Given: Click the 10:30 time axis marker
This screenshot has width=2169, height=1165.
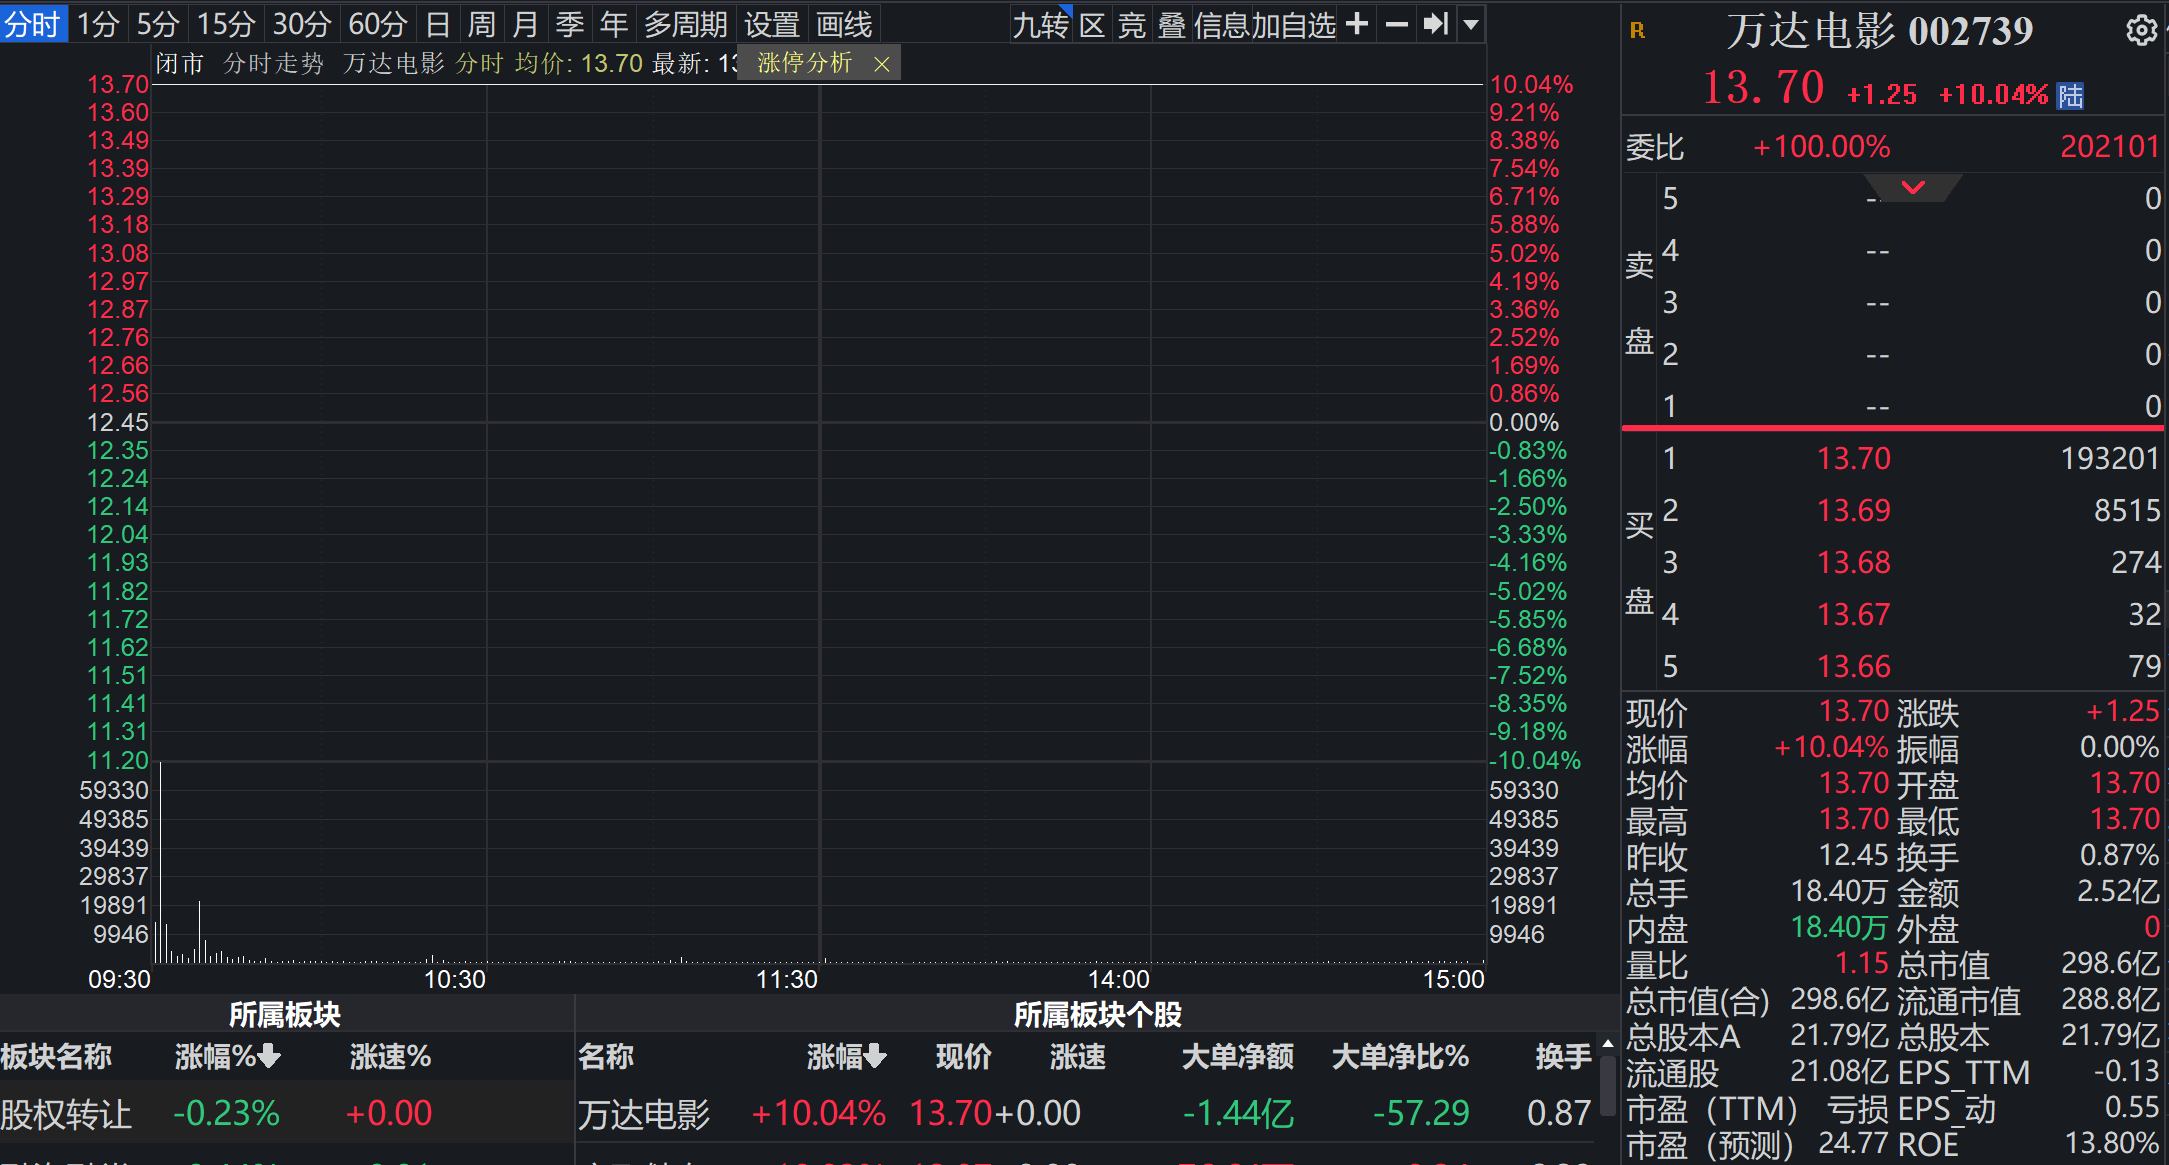Looking at the screenshot, I should pyautogui.click(x=455, y=979).
